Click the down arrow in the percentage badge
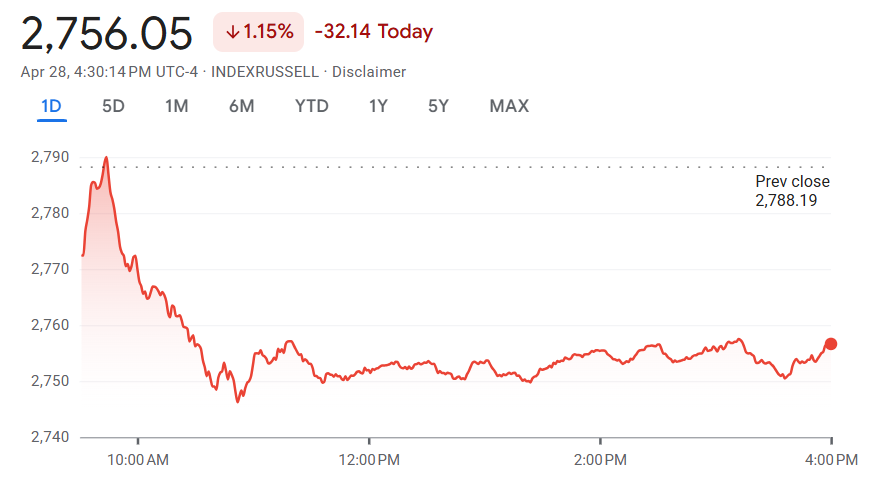875x479 pixels. [232, 32]
